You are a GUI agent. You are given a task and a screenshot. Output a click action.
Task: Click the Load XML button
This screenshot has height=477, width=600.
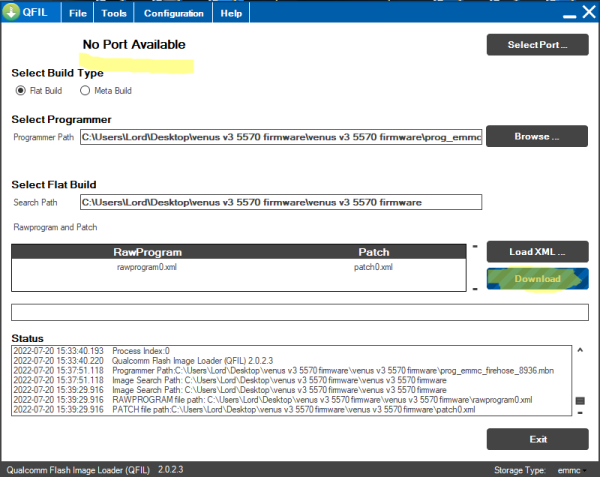(537, 252)
